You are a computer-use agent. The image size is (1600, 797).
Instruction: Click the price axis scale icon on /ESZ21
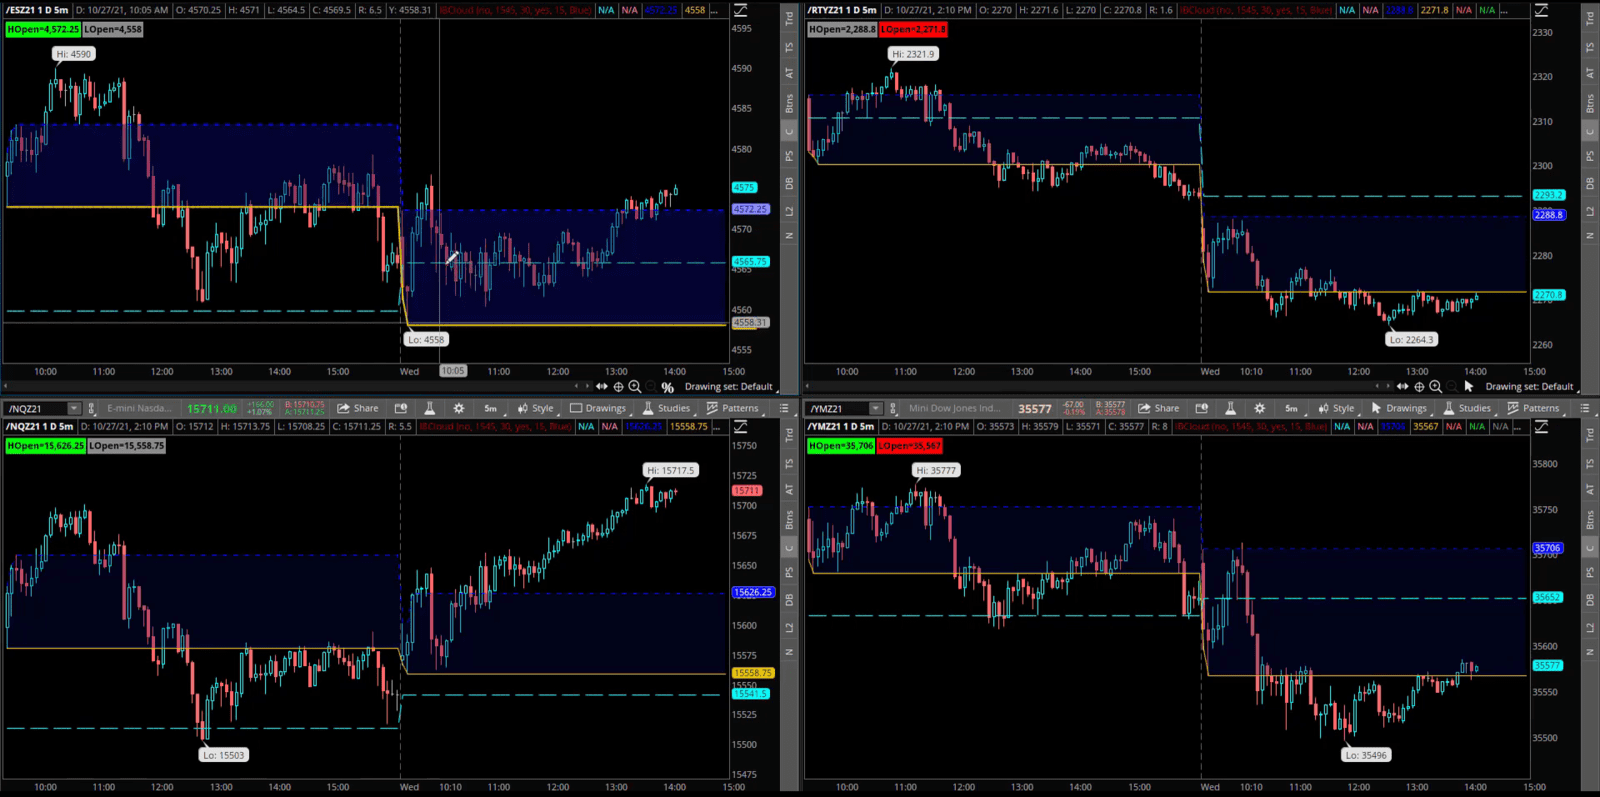click(741, 10)
